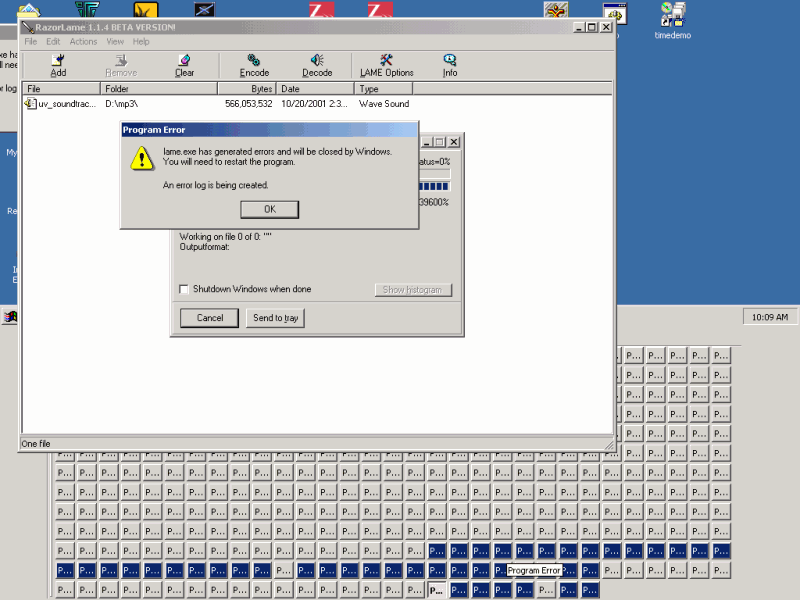The height and width of the screenshot is (600, 800).
Task: Open the File menu
Action: 31,42
